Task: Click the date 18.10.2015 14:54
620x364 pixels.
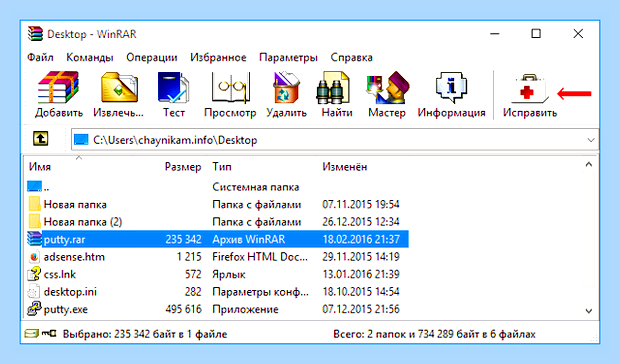Action: point(361,292)
